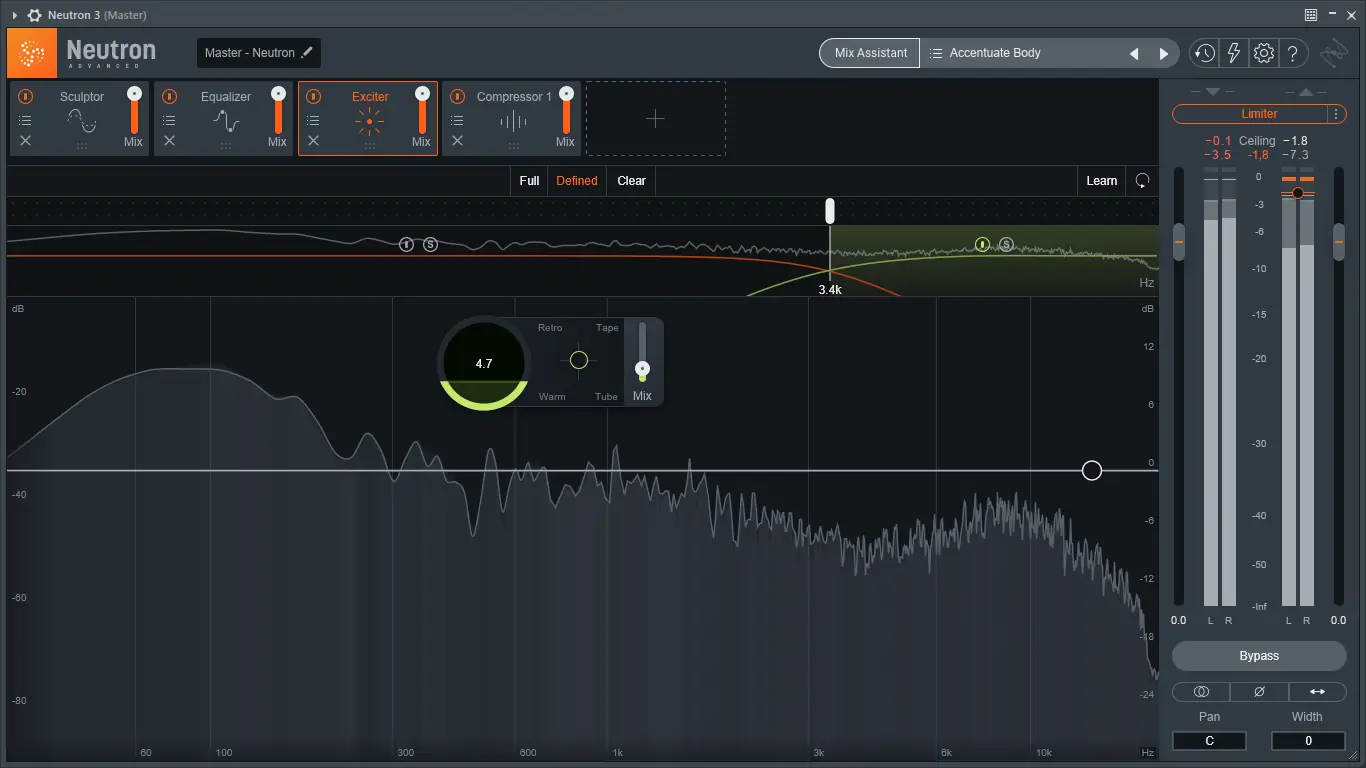Launch the Mix Assistant
Image resolution: width=1366 pixels, height=768 pixels.
(871, 53)
